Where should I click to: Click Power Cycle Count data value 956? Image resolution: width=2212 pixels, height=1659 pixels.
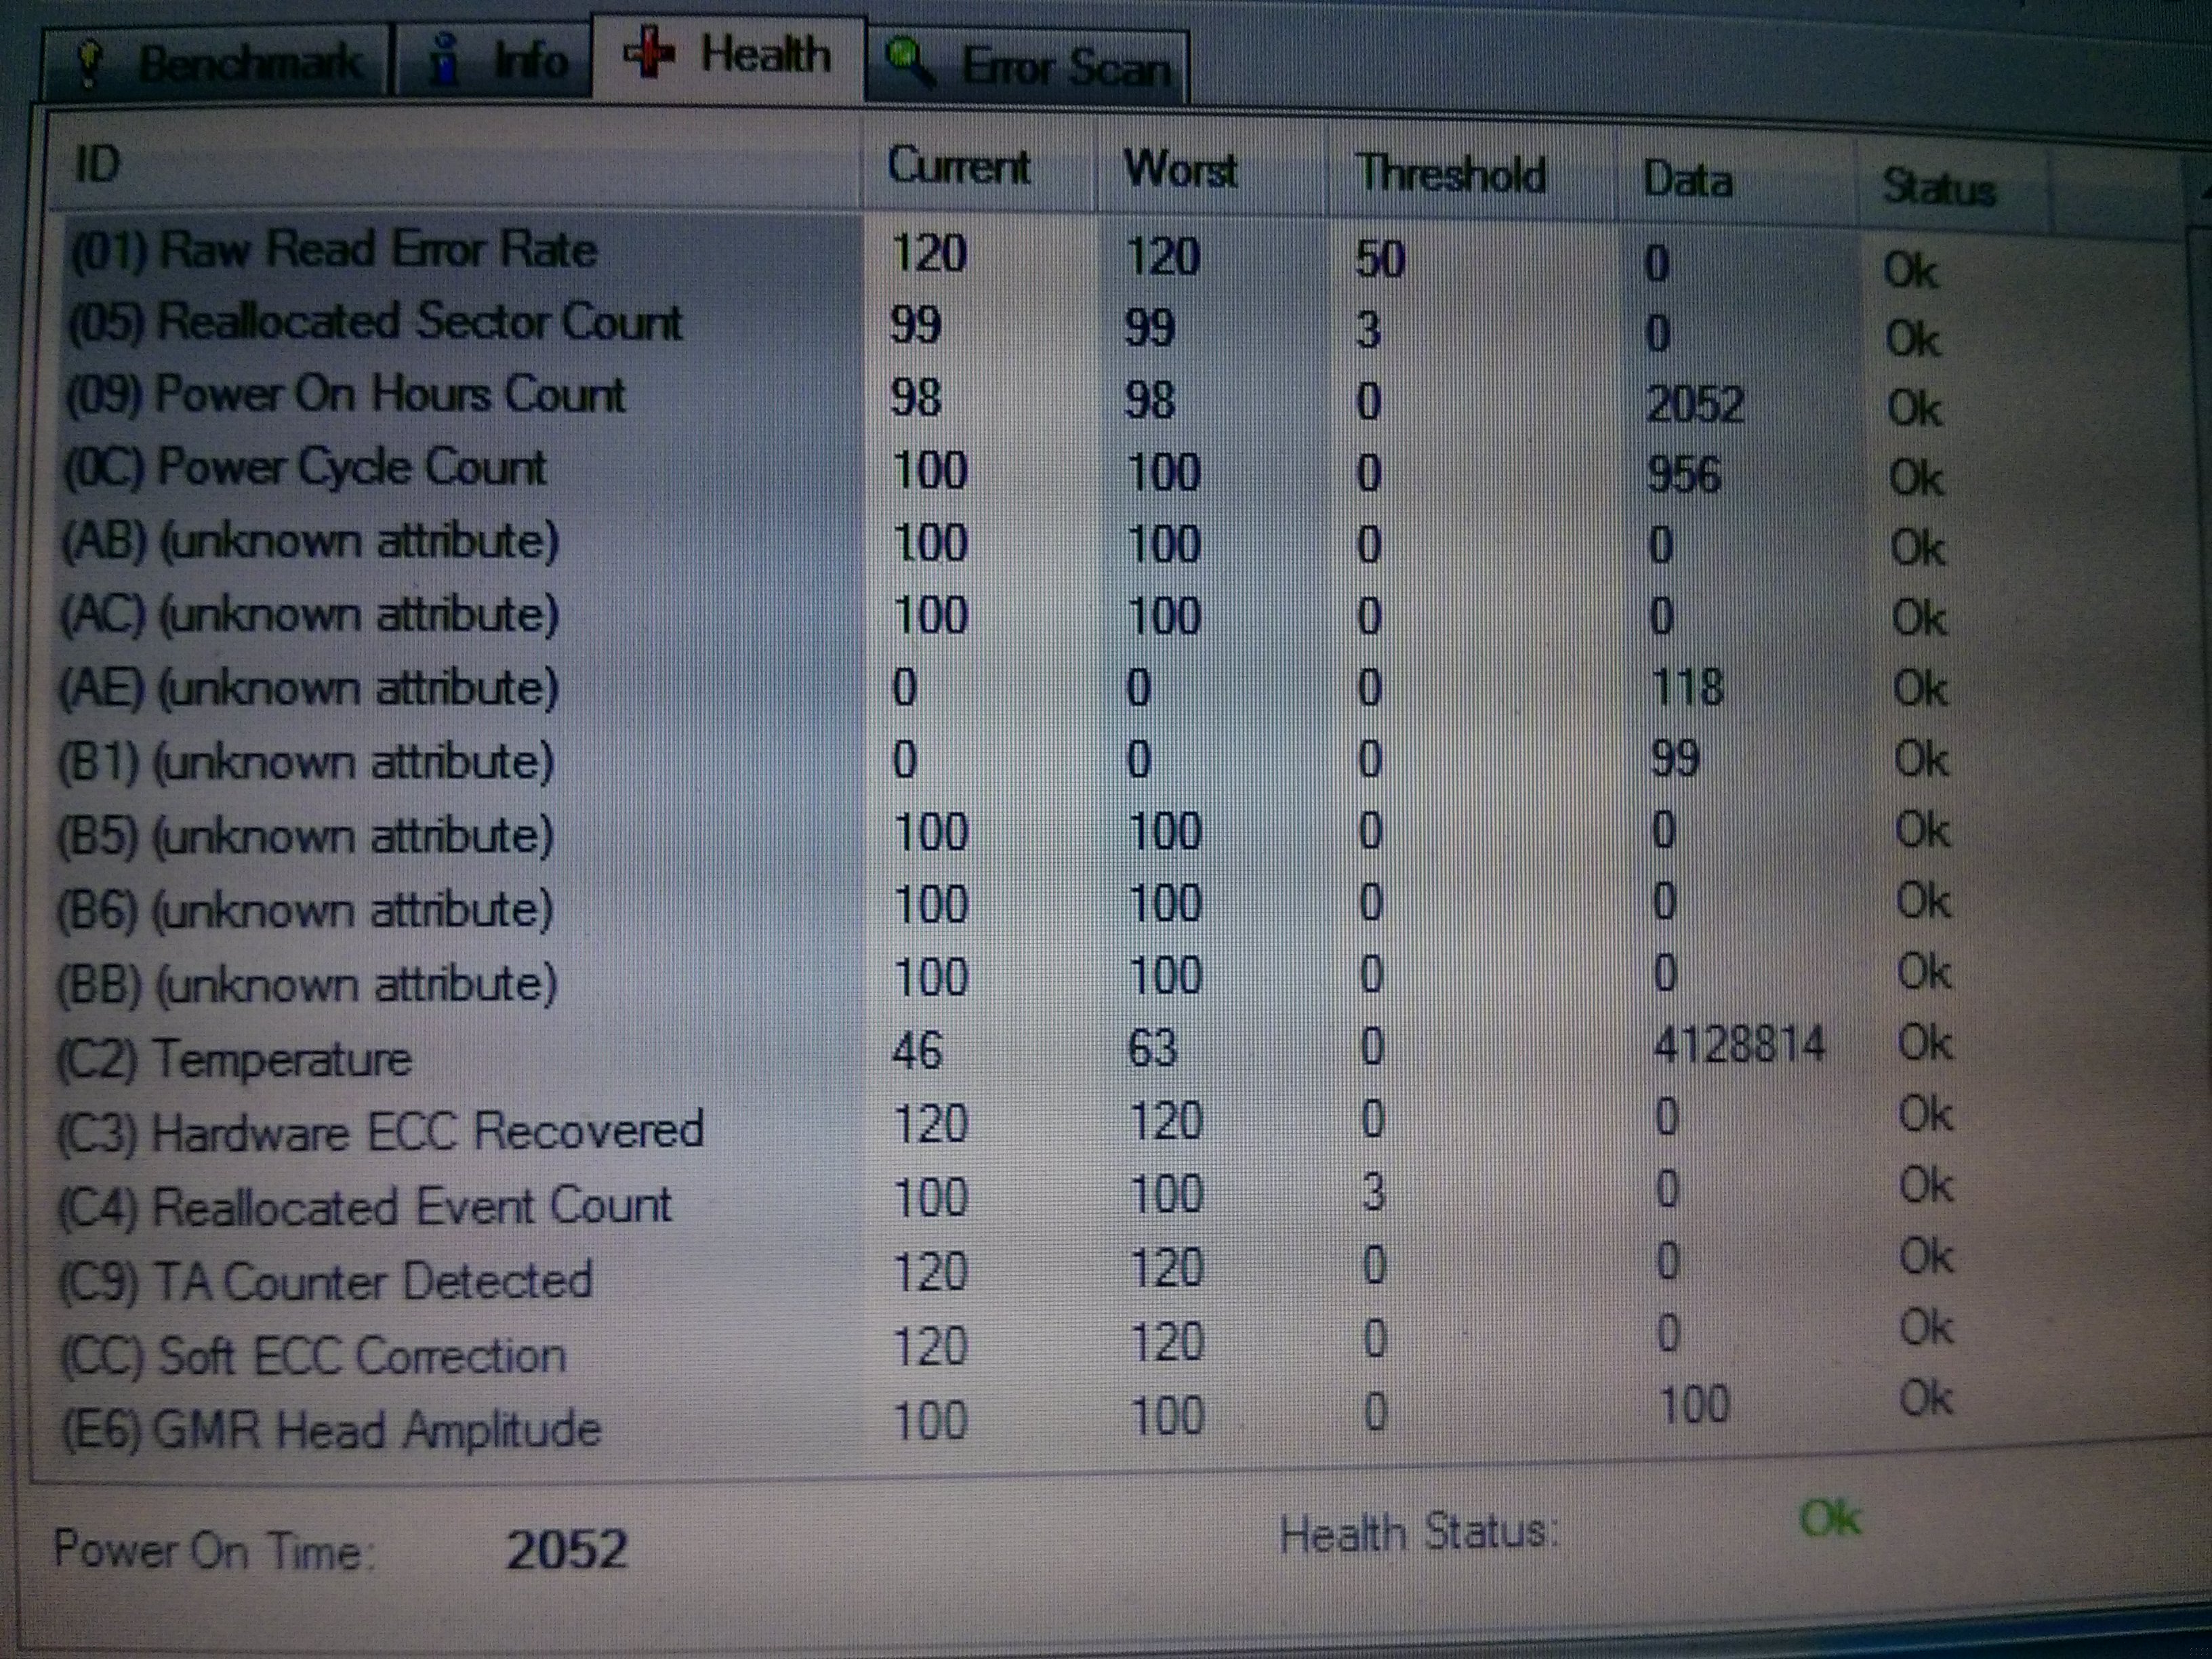[1684, 474]
